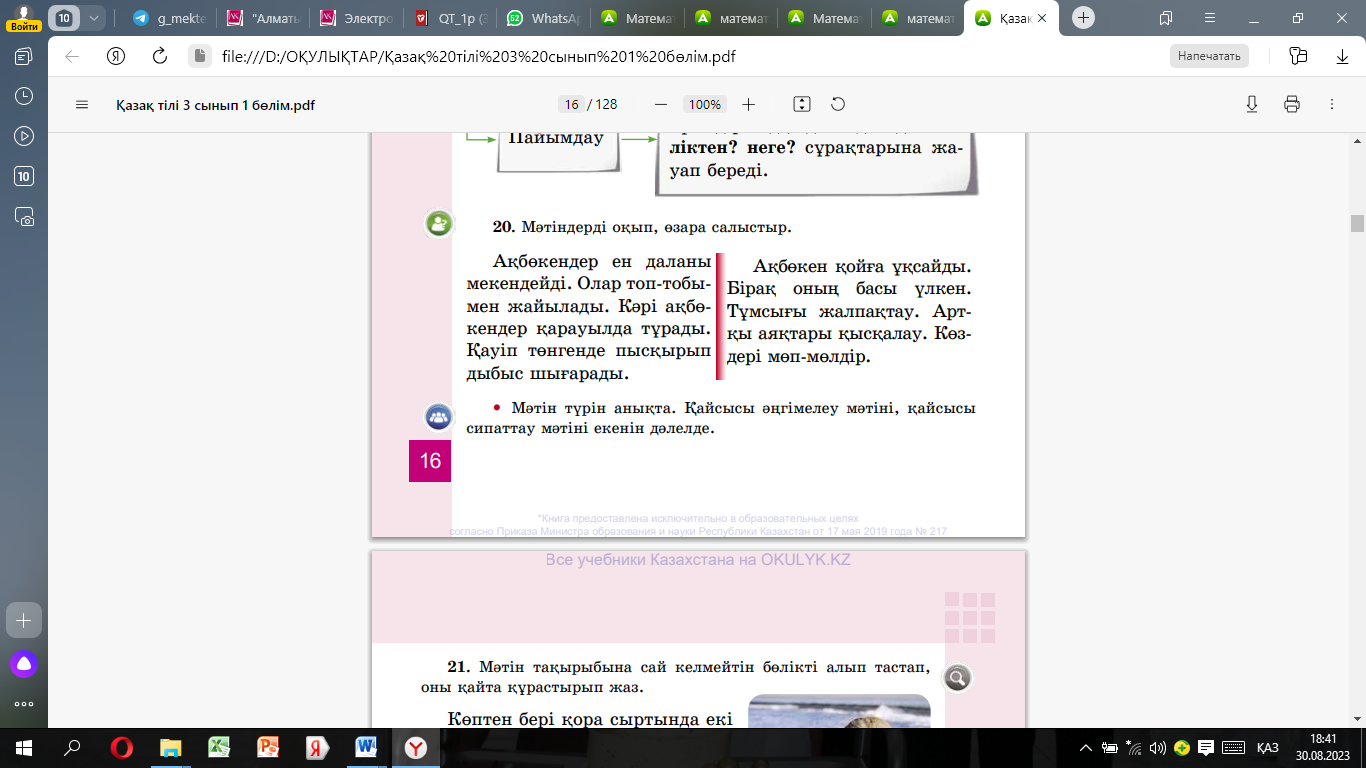1366x768 pixels.
Task: Open Windows taskbar search
Action: (72, 747)
